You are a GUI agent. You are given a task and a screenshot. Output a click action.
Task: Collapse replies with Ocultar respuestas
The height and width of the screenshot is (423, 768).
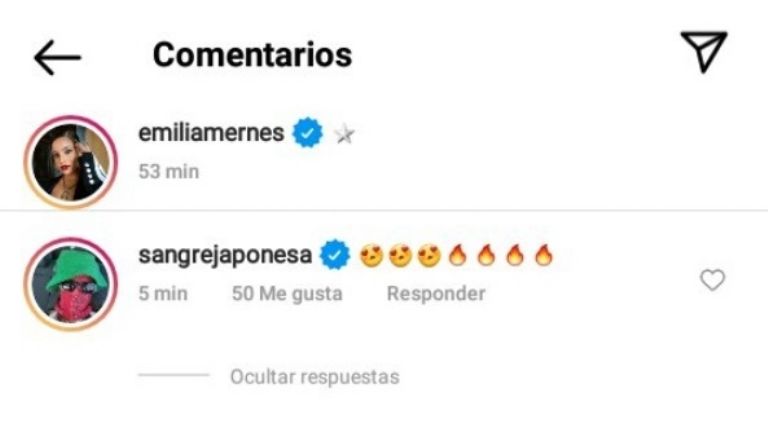pos(315,377)
